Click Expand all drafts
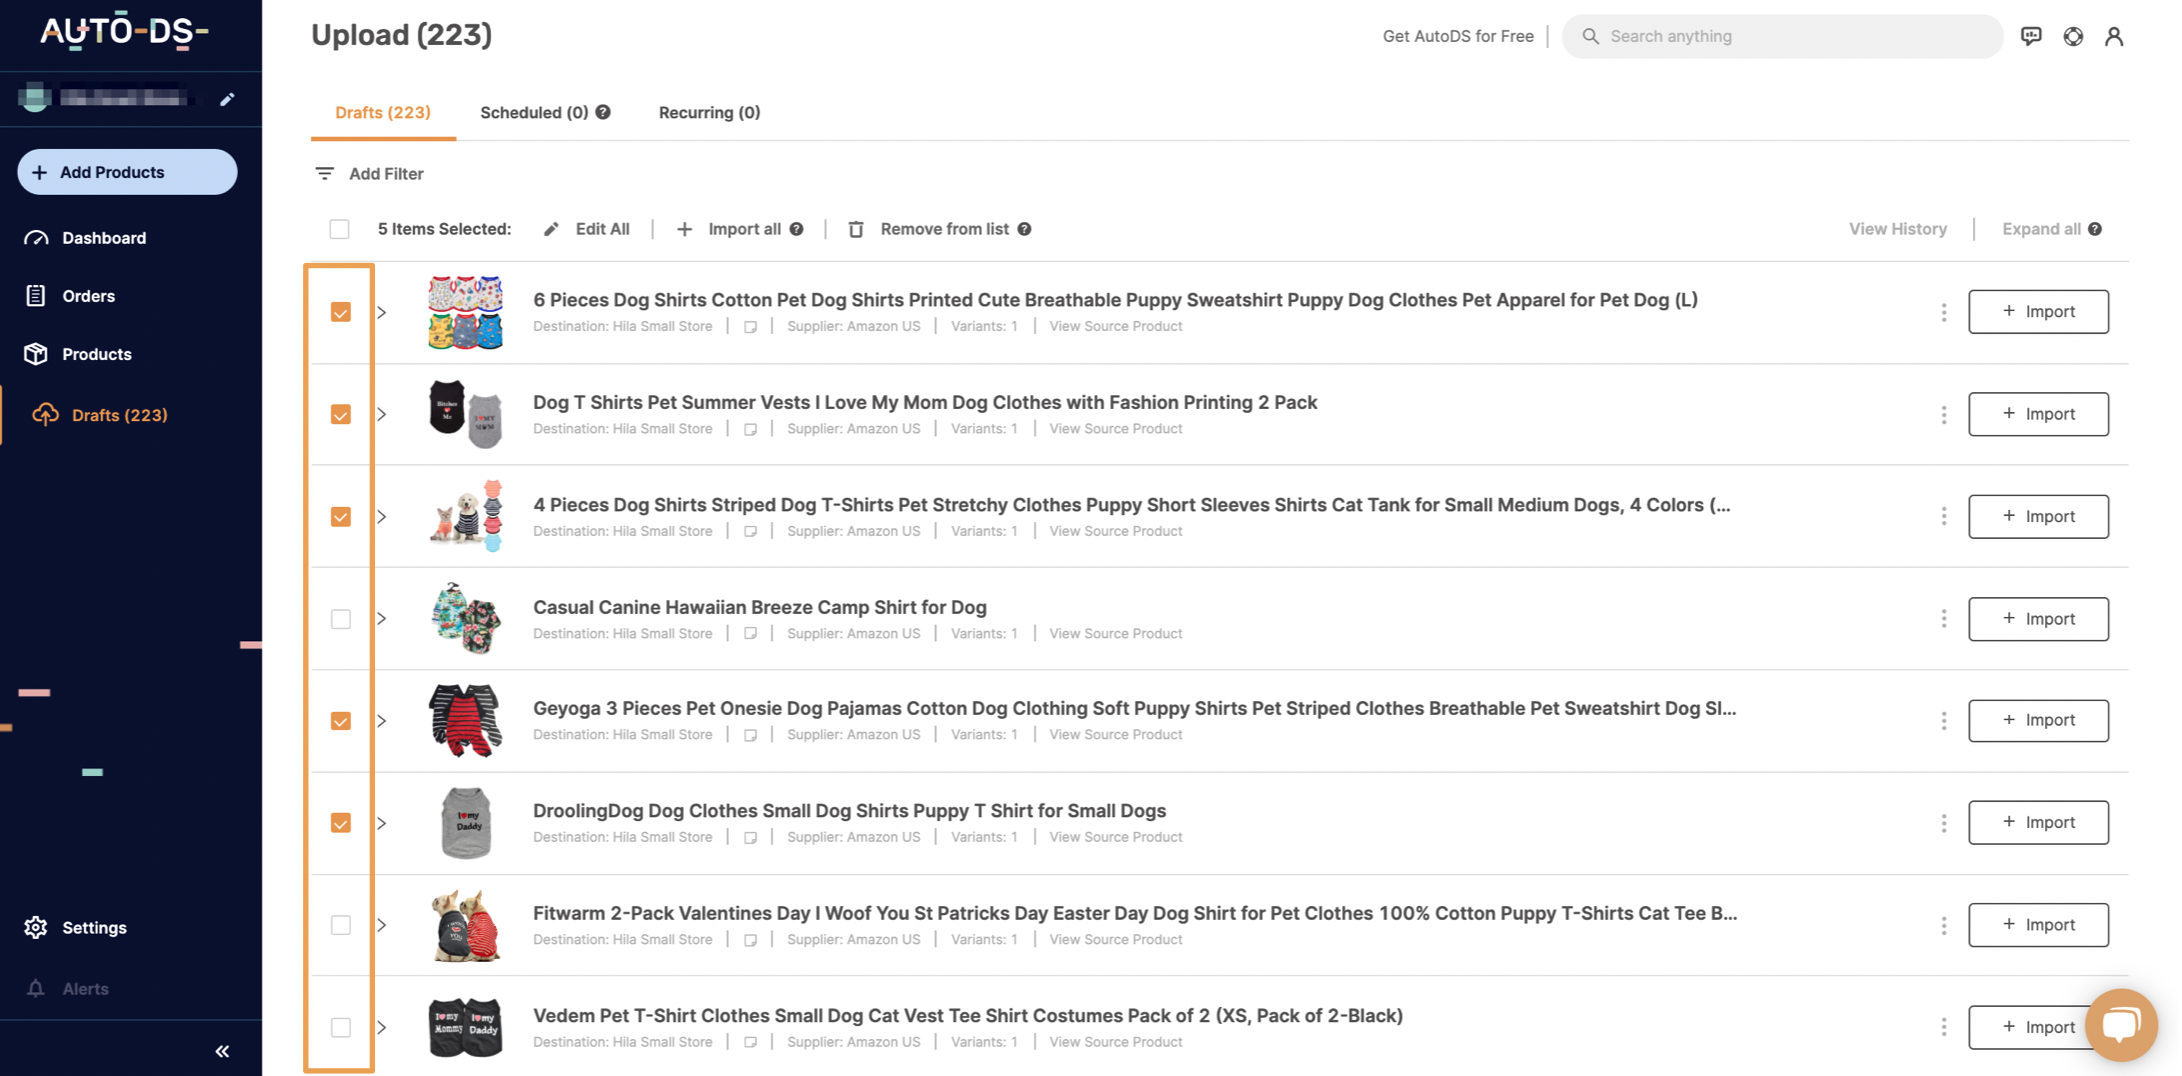 click(x=2040, y=229)
